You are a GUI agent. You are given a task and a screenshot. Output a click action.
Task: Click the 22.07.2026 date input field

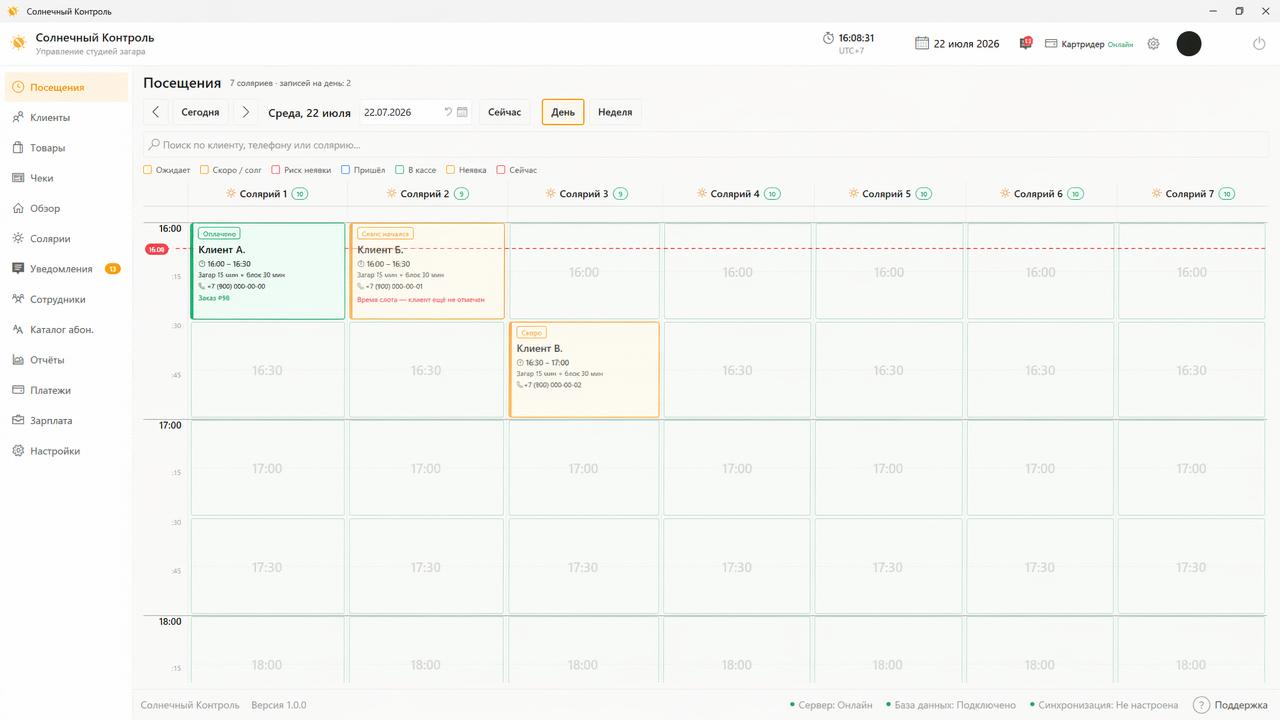coord(415,112)
